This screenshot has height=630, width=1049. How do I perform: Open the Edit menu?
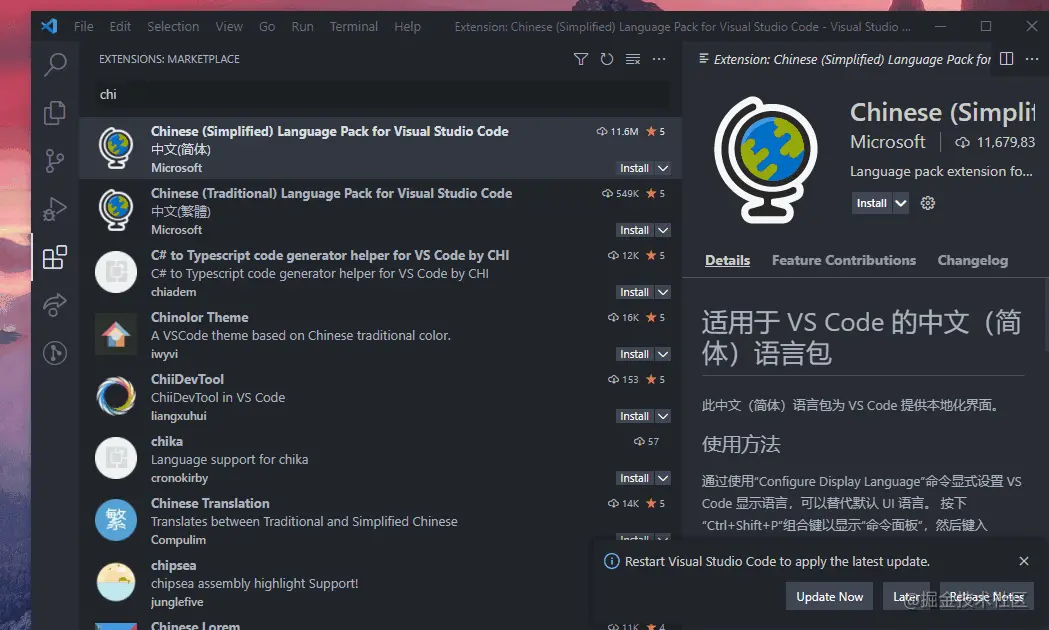tap(120, 26)
